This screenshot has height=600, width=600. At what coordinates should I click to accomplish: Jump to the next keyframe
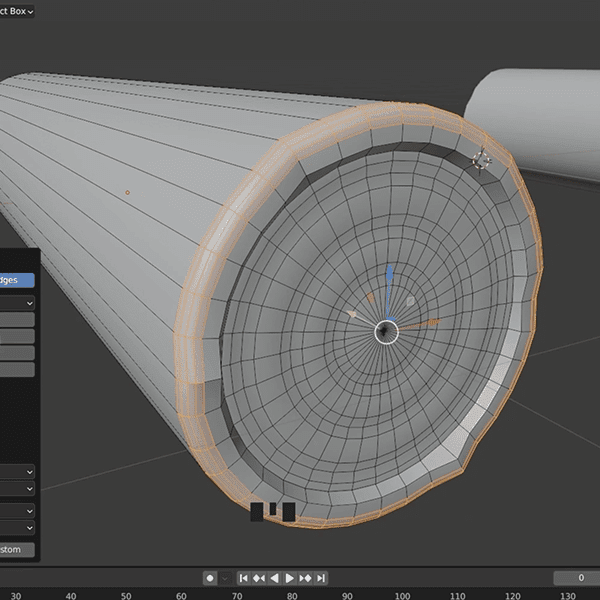[x=306, y=578]
